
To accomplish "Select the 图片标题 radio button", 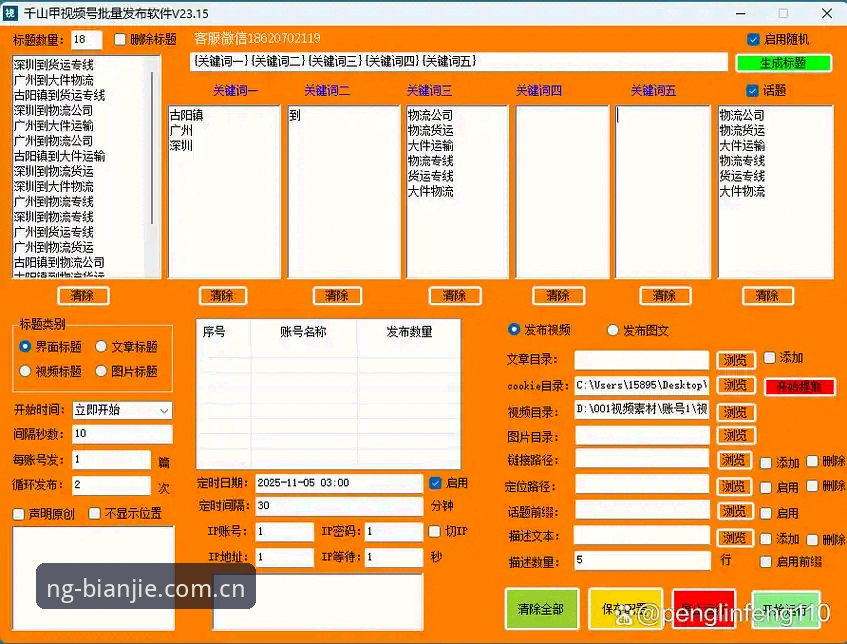I will 101,371.
